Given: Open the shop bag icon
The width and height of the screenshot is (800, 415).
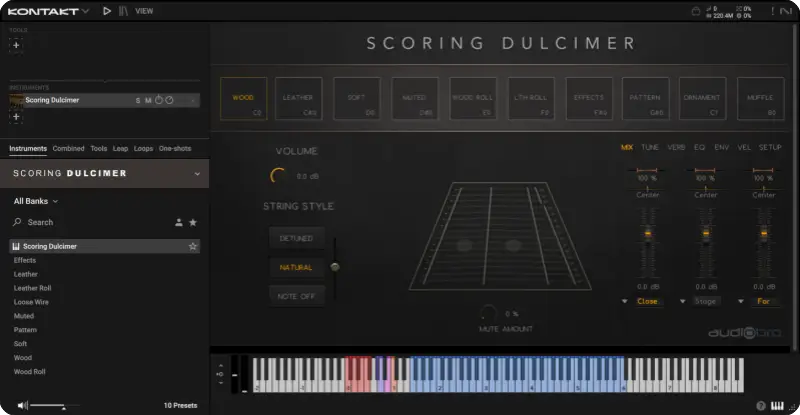Looking at the screenshot, I should (x=695, y=11).
